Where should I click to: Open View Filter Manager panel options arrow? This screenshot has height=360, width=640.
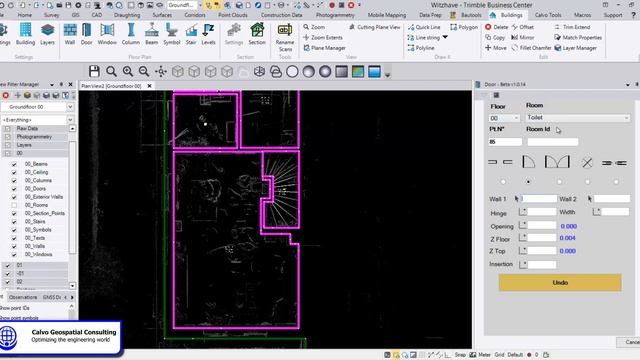(52, 84)
